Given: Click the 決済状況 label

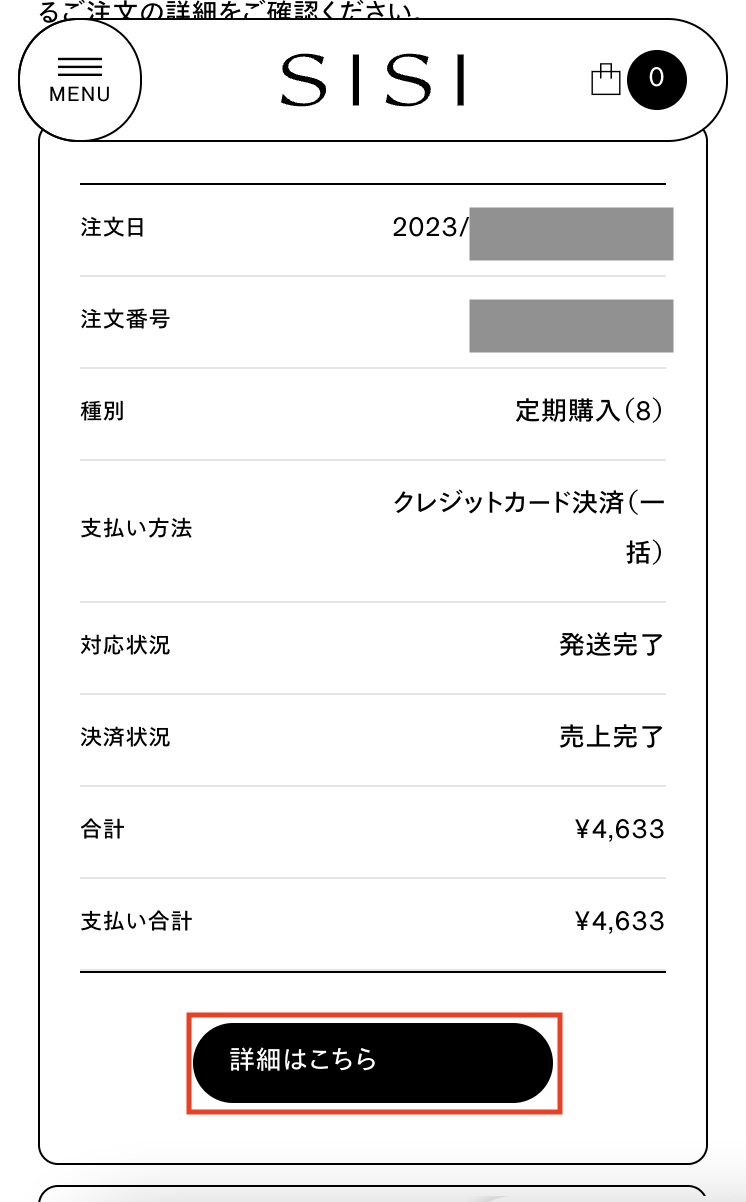Looking at the screenshot, I should (125, 737).
